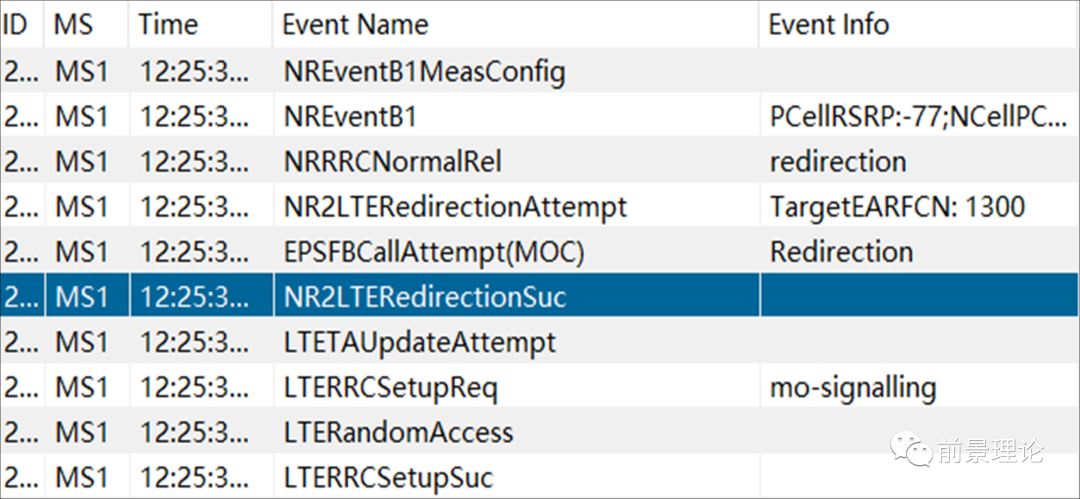Viewport: 1080px width, 499px height.
Task: Click the MS1 cell in NRRRCNormalRel row
Action: [x=82, y=162]
